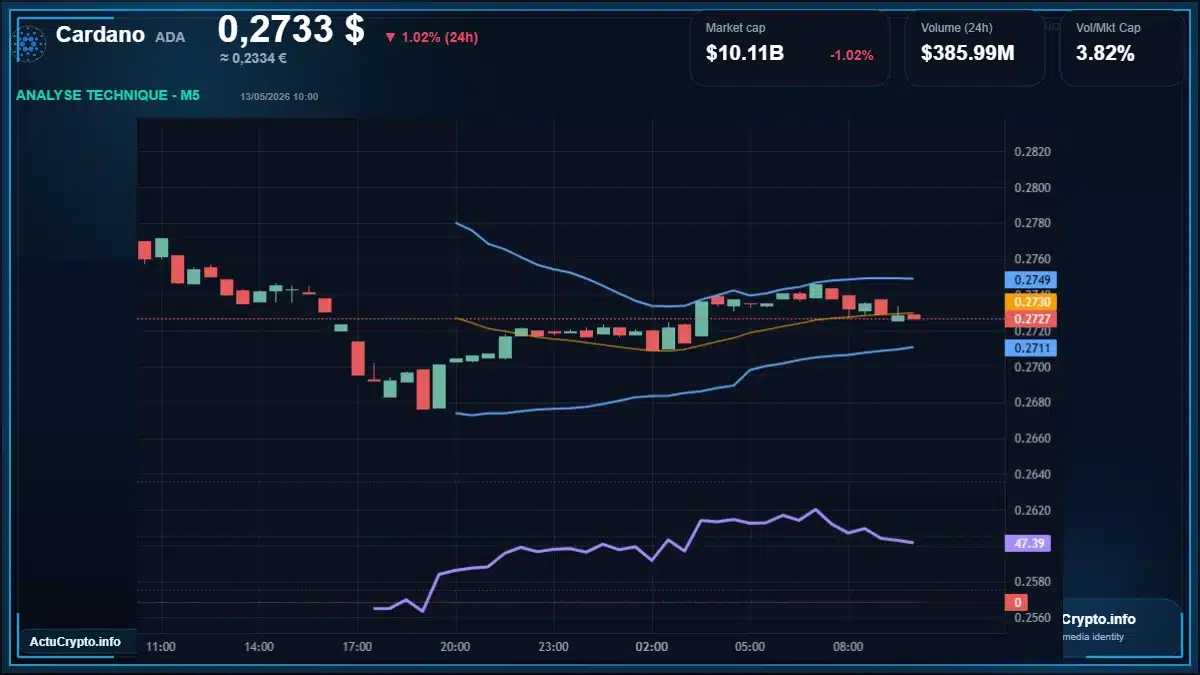This screenshot has height=675, width=1200.
Task: Click the 02:00 time axis label
Action: tap(652, 647)
